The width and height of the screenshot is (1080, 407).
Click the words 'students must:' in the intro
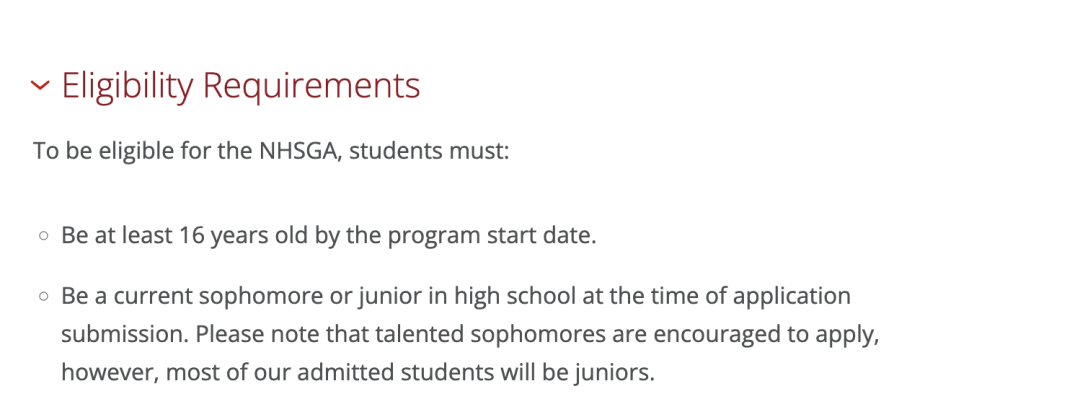click(429, 151)
